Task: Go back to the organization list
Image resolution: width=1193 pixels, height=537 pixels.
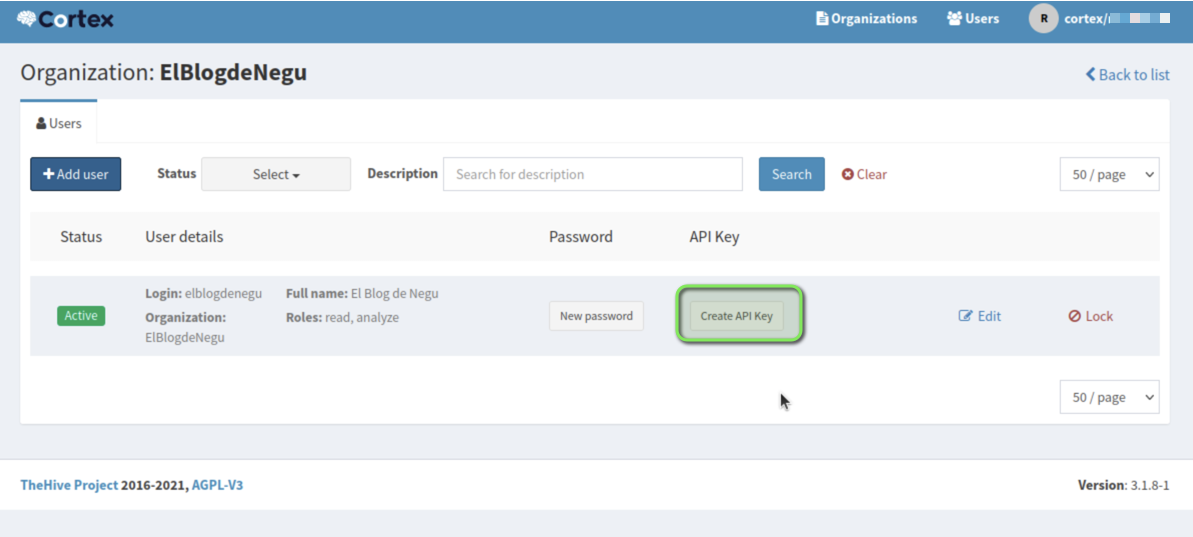Action: (1127, 75)
